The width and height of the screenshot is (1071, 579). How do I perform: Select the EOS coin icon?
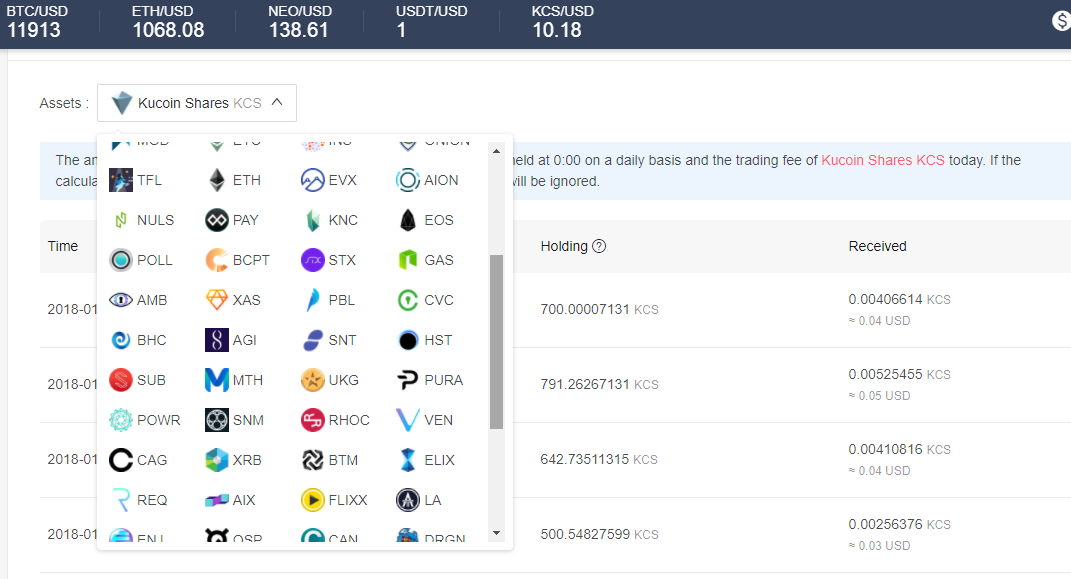point(408,220)
